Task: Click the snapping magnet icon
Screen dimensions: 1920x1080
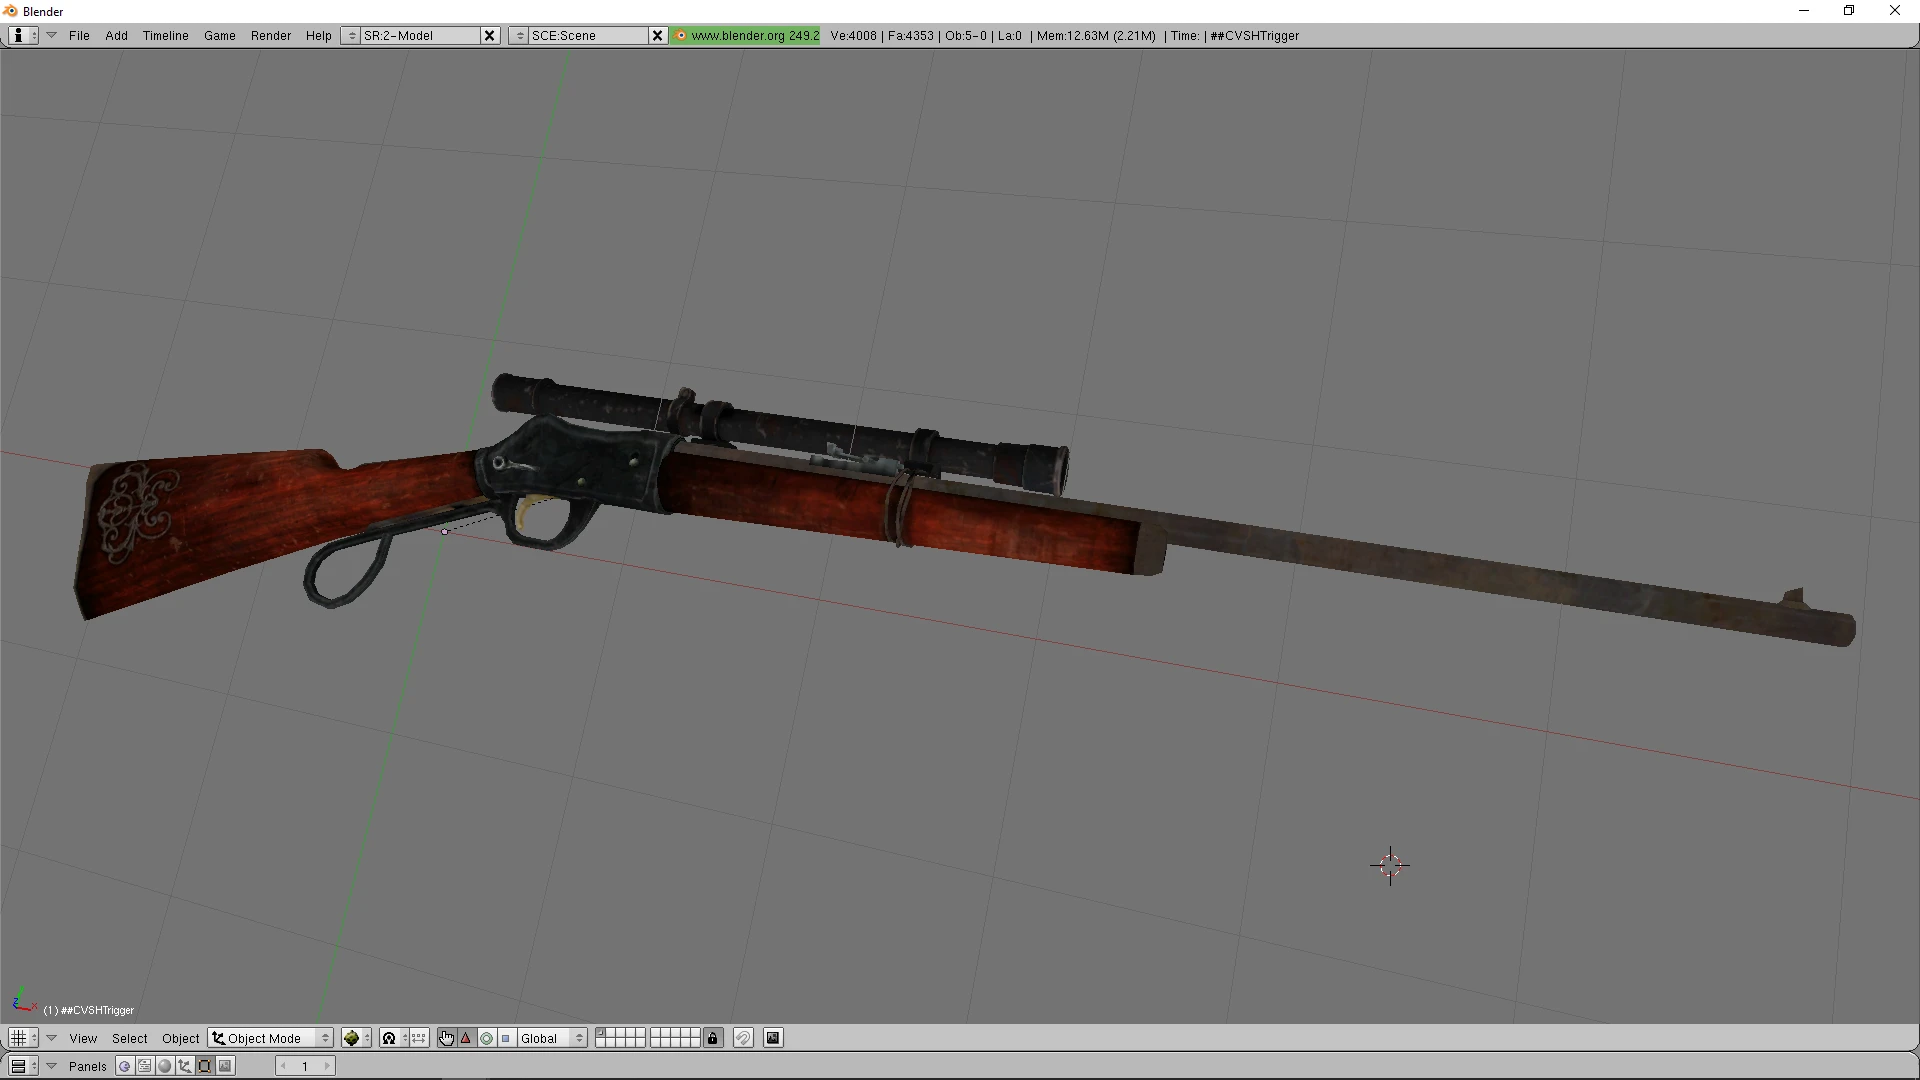Action: 743,1038
